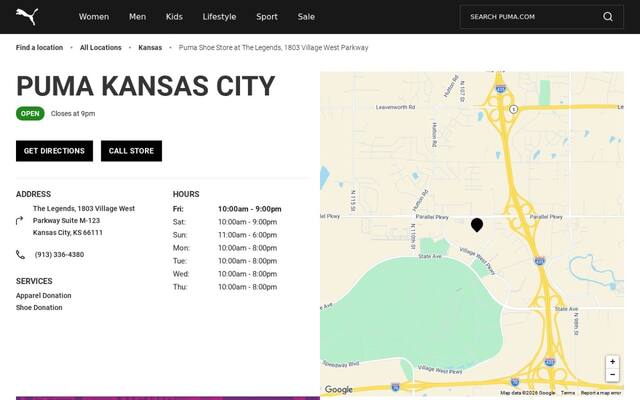The image size is (640, 400).
Task: Open the Men menu
Action: click(x=138, y=17)
